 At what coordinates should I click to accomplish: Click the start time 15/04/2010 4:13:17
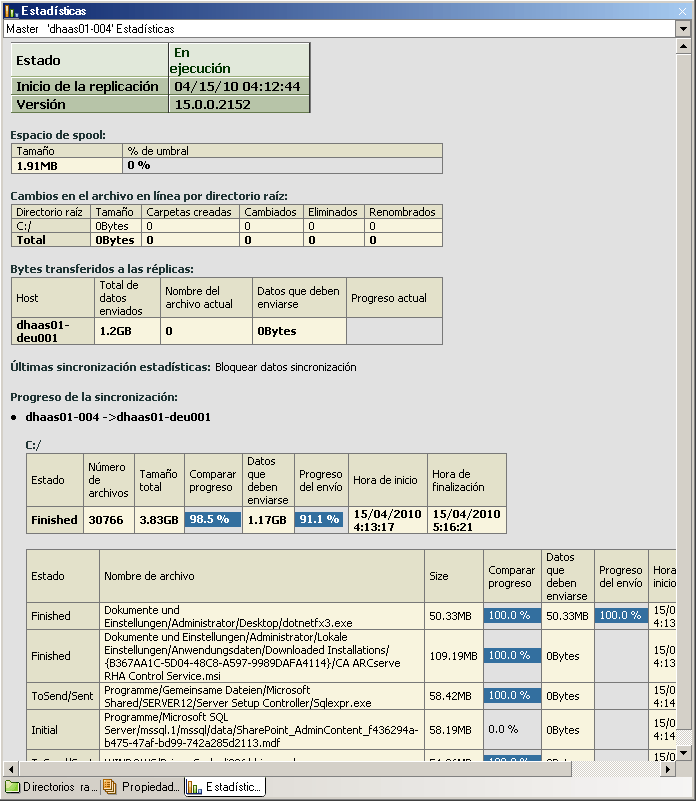pos(387,520)
